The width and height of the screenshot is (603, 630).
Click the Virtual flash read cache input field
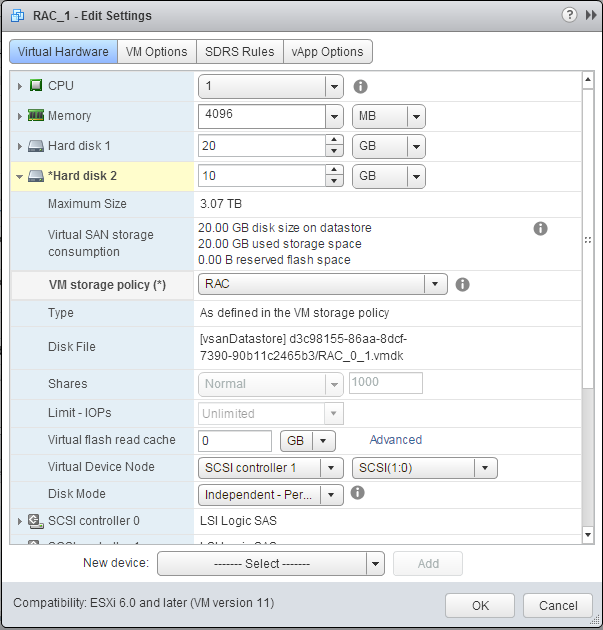point(235,441)
